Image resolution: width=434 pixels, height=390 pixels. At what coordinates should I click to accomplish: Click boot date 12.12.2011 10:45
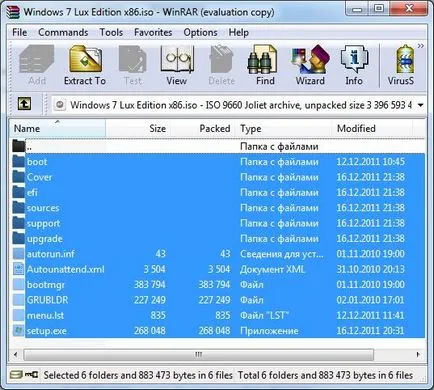pos(370,162)
